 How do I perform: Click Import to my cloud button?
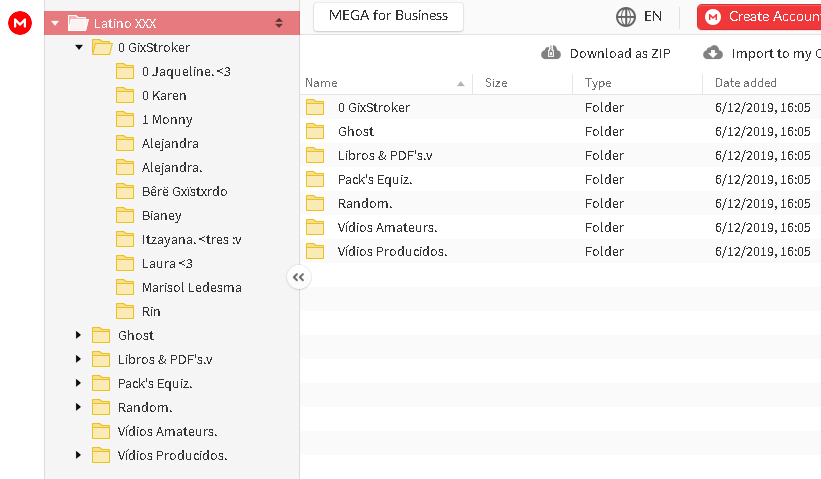point(762,53)
